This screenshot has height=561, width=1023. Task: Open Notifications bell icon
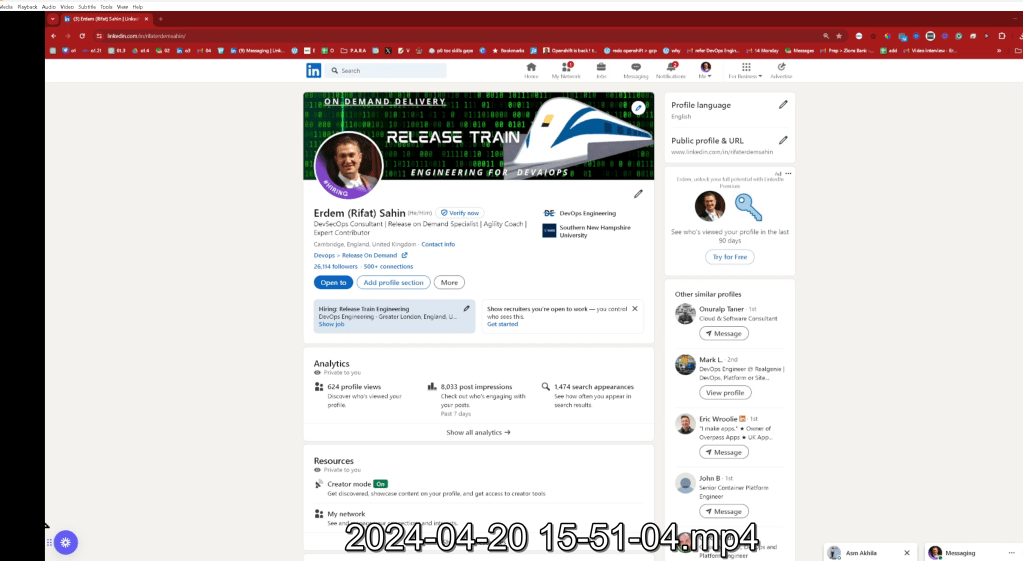(x=671, y=70)
